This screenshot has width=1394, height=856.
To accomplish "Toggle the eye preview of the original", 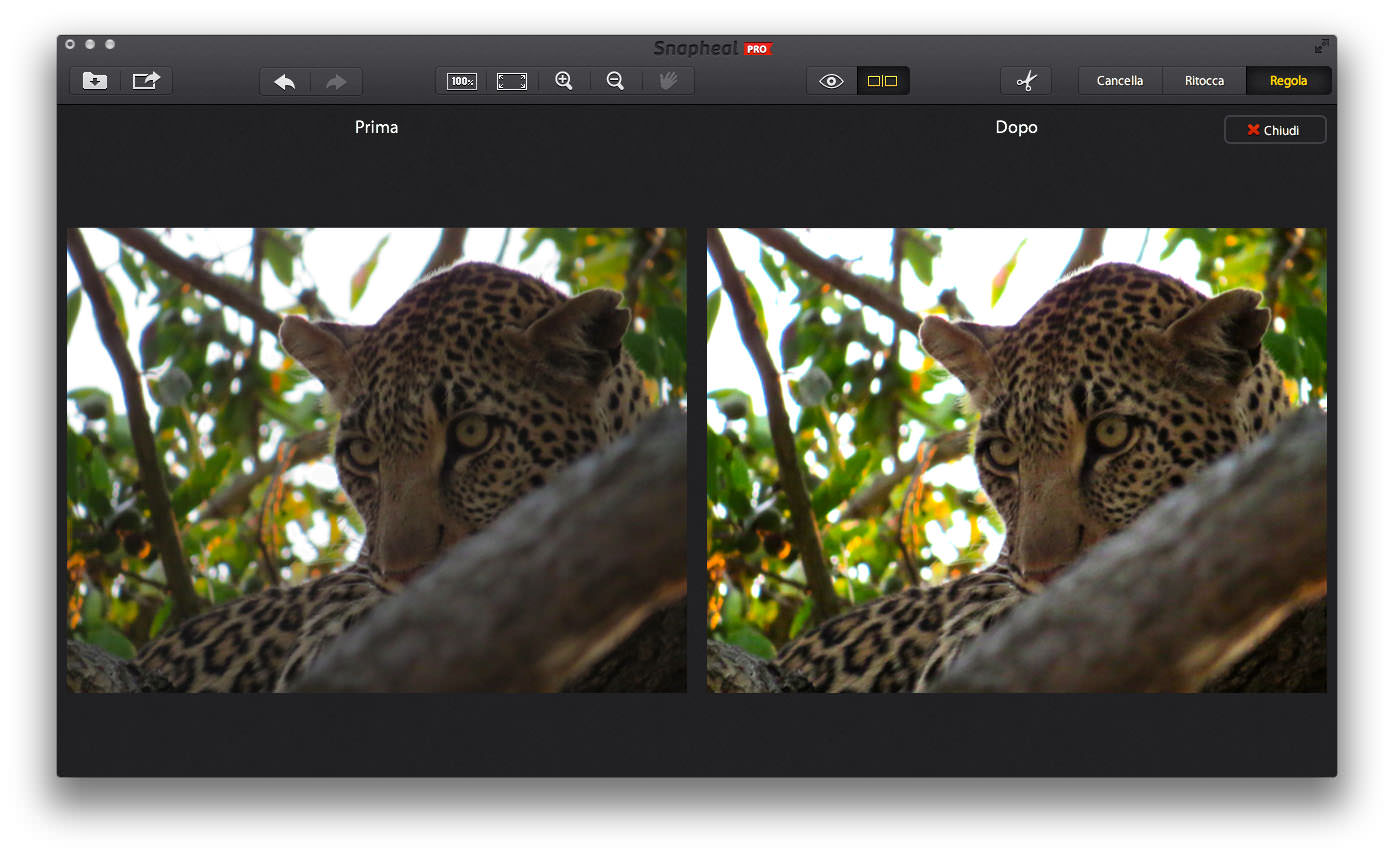I will coord(832,81).
